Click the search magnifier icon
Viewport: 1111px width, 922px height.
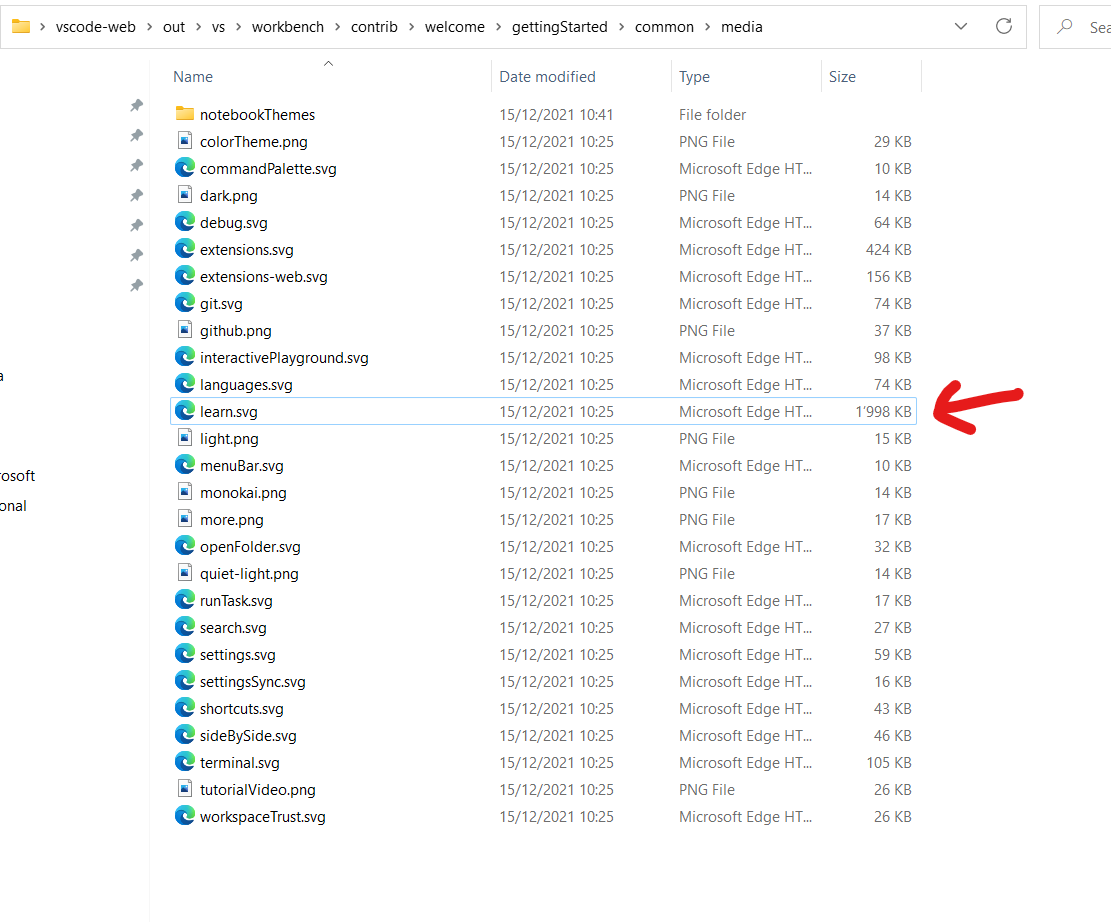tap(1064, 27)
